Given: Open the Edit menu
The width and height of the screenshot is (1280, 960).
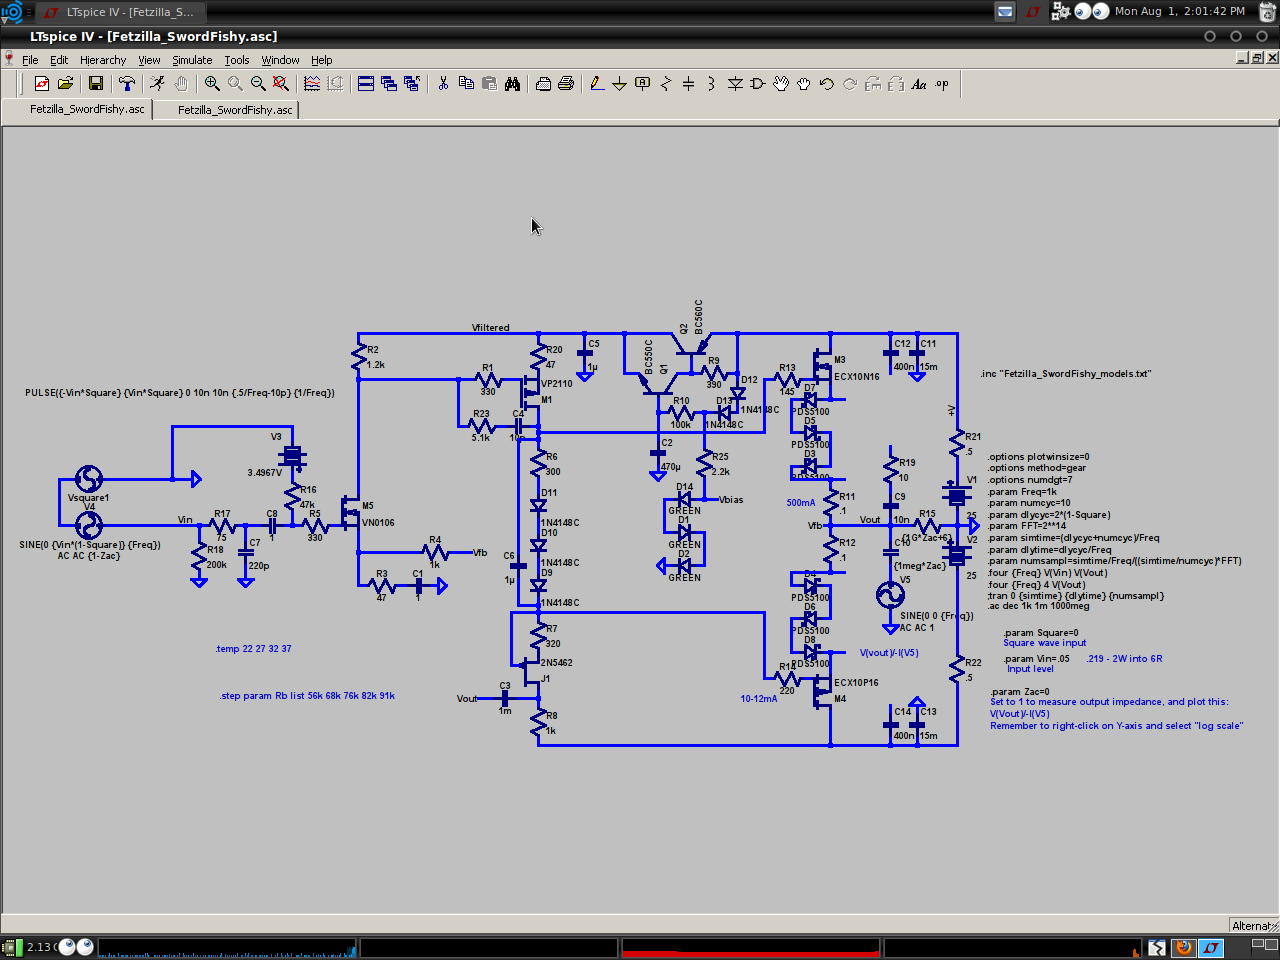Looking at the screenshot, I should [59, 60].
